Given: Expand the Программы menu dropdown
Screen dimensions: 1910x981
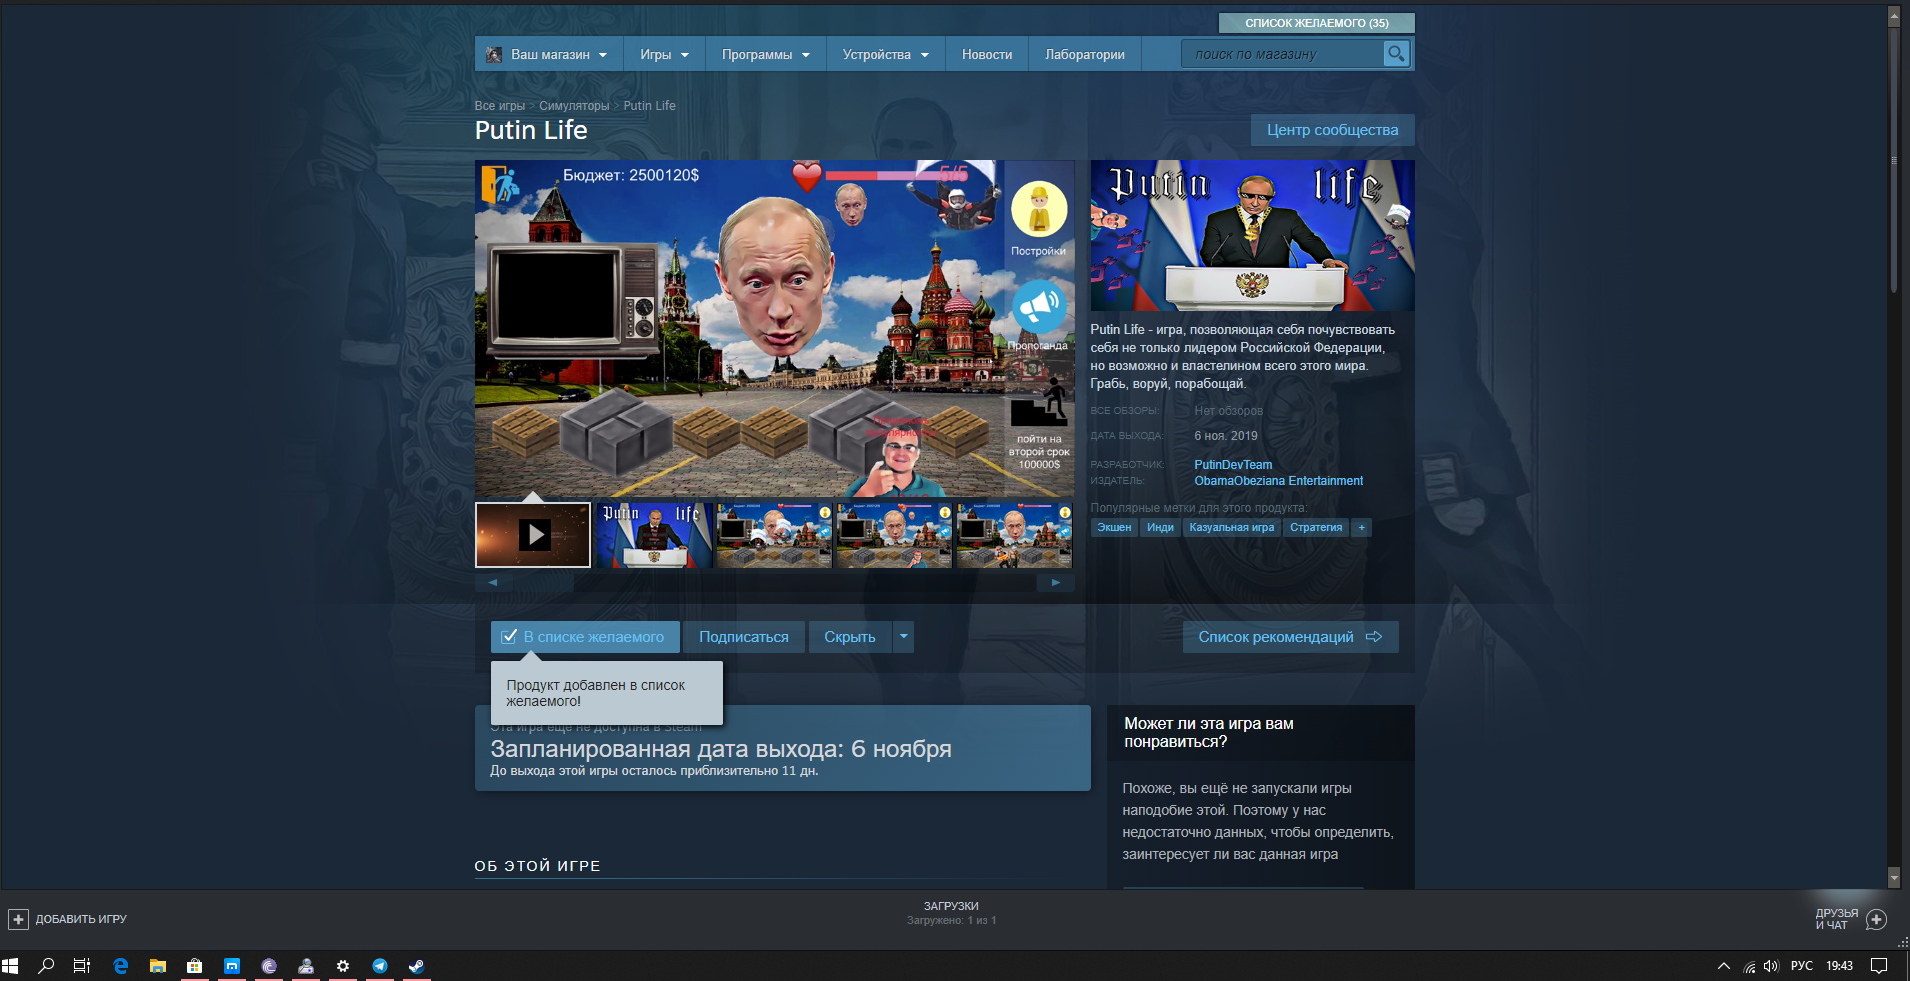Looking at the screenshot, I should pyautogui.click(x=806, y=55).
